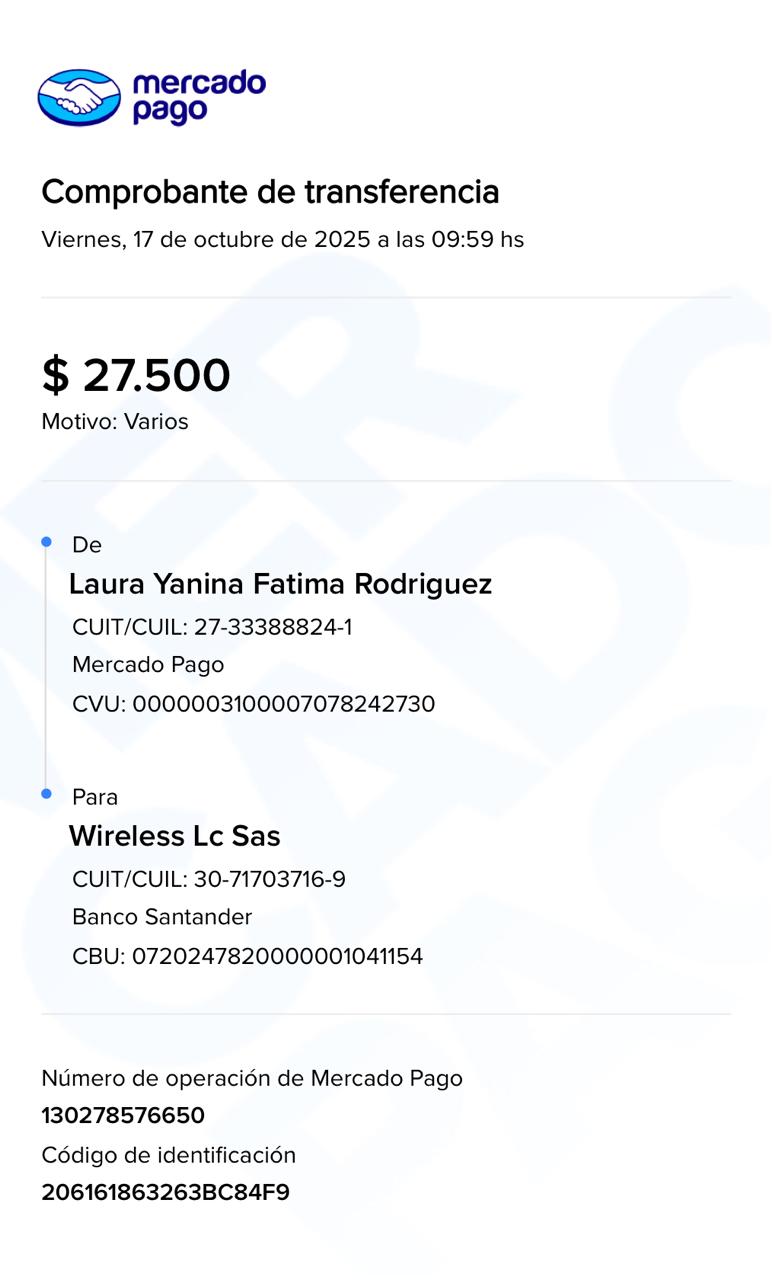The height and width of the screenshot is (1280, 772).
Task: Select operation number 130278576650
Action: pos(123,1116)
